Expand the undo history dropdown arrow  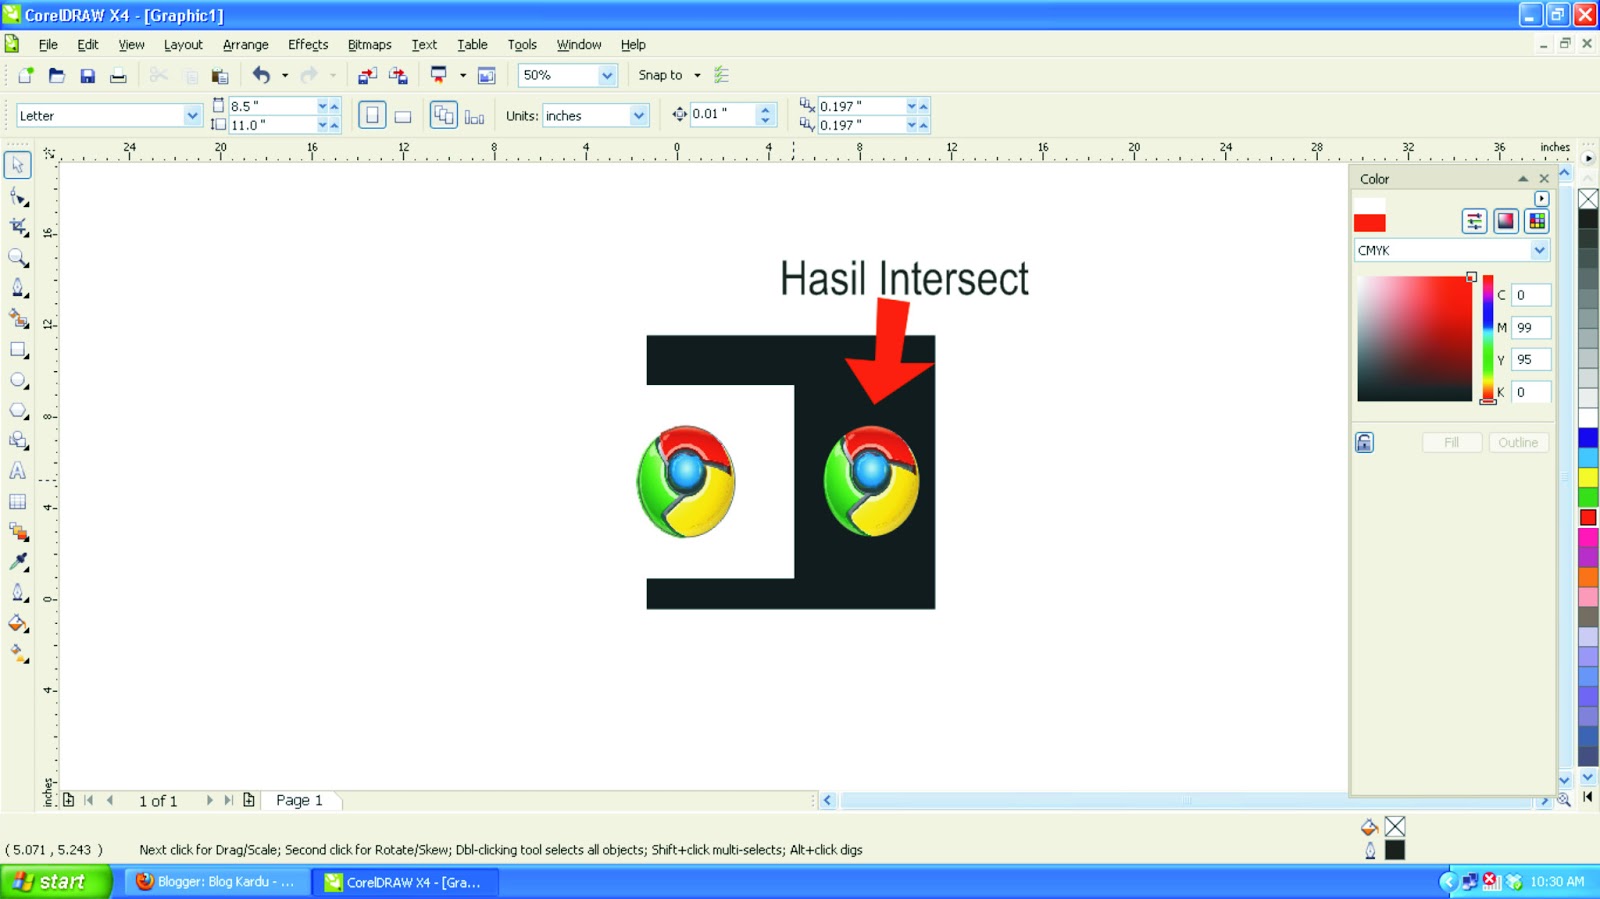(x=285, y=75)
